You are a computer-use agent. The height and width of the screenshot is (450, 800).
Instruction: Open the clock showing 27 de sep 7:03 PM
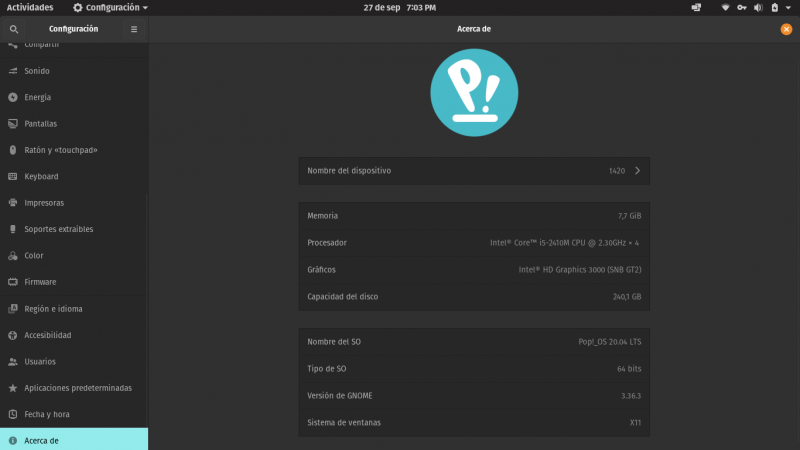(399, 7)
